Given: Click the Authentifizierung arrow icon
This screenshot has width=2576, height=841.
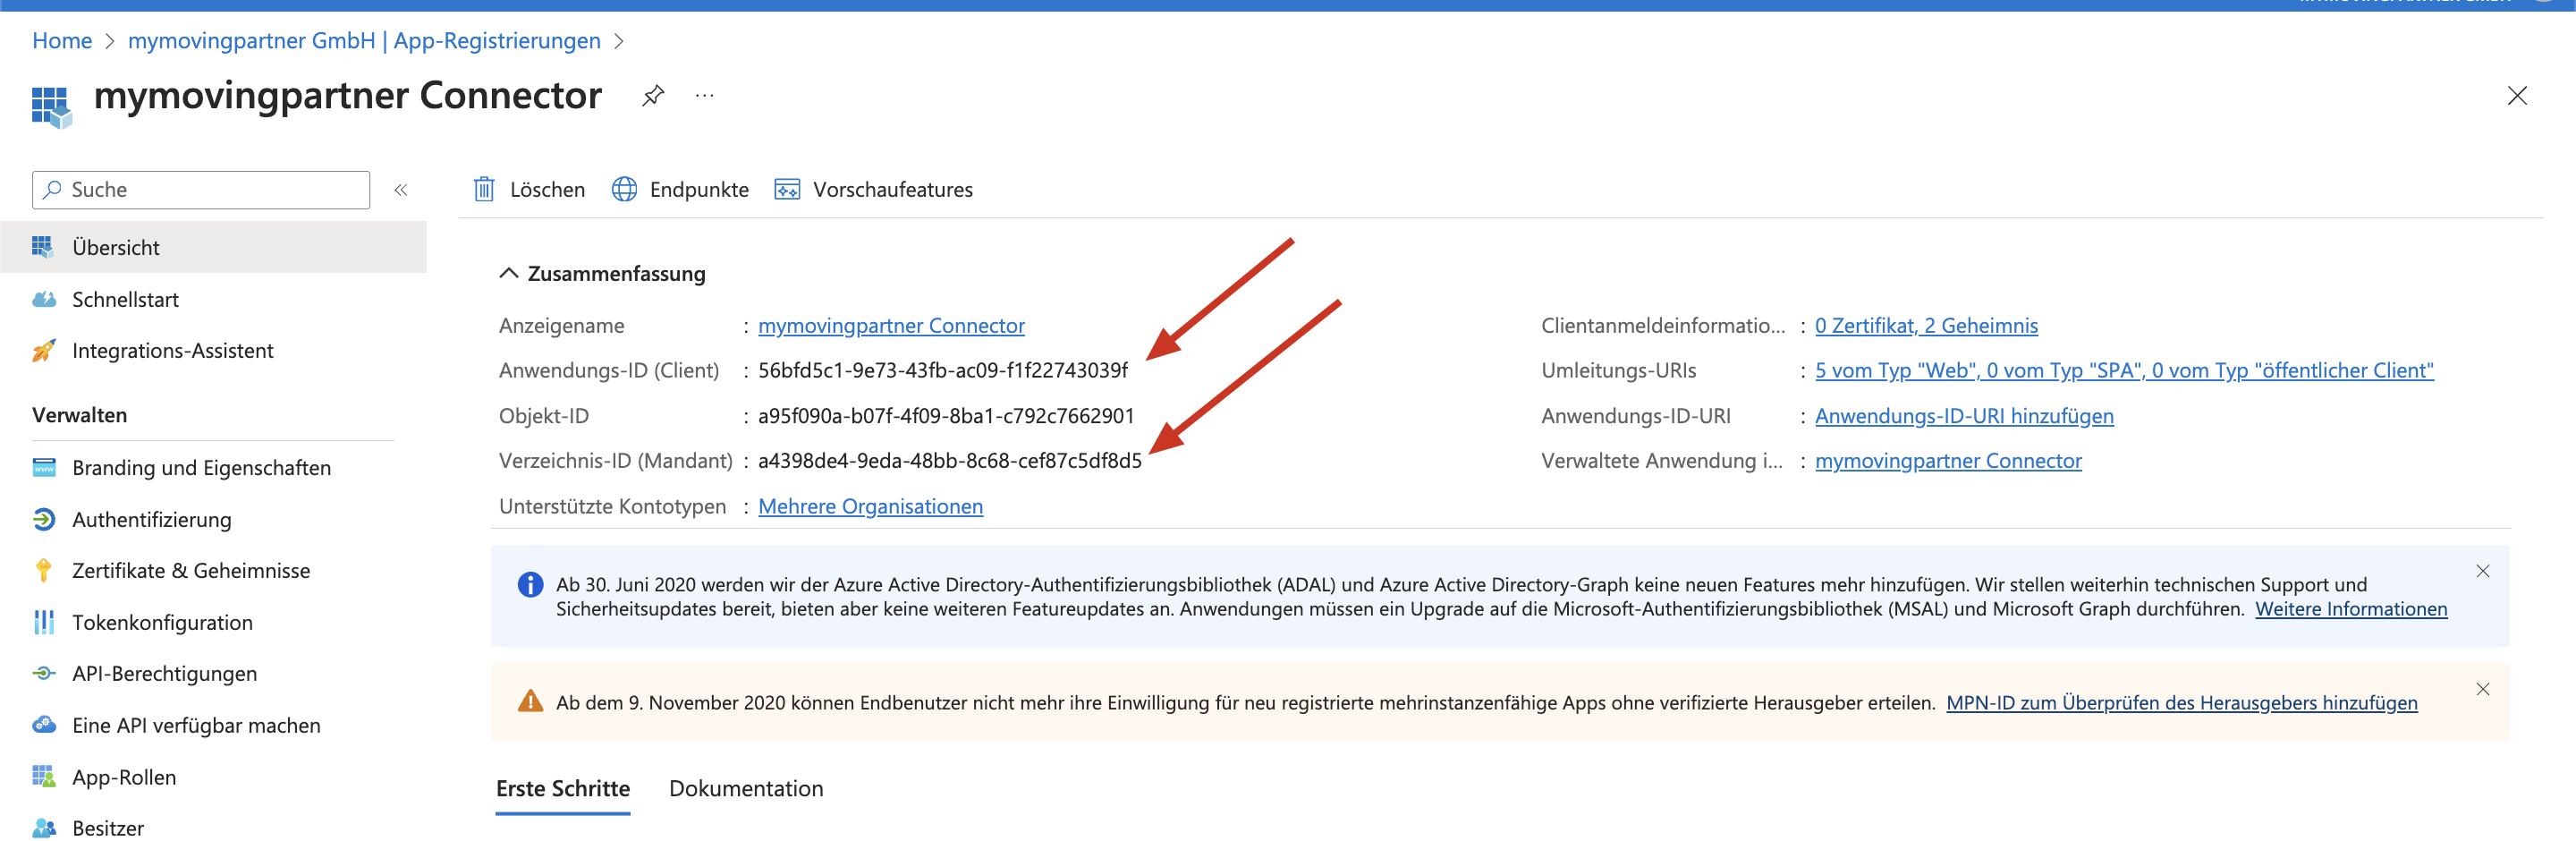Looking at the screenshot, I should [44, 519].
